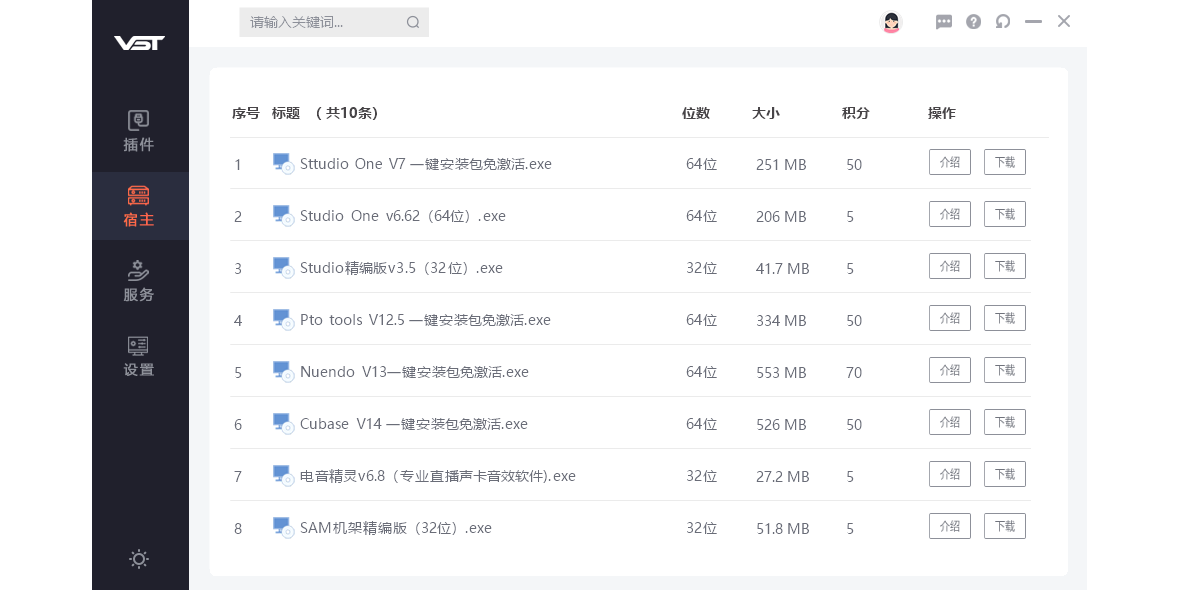This screenshot has height=590, width=1180.
Task: Click the customer support headset icon
Action: tap(1003, 22)
